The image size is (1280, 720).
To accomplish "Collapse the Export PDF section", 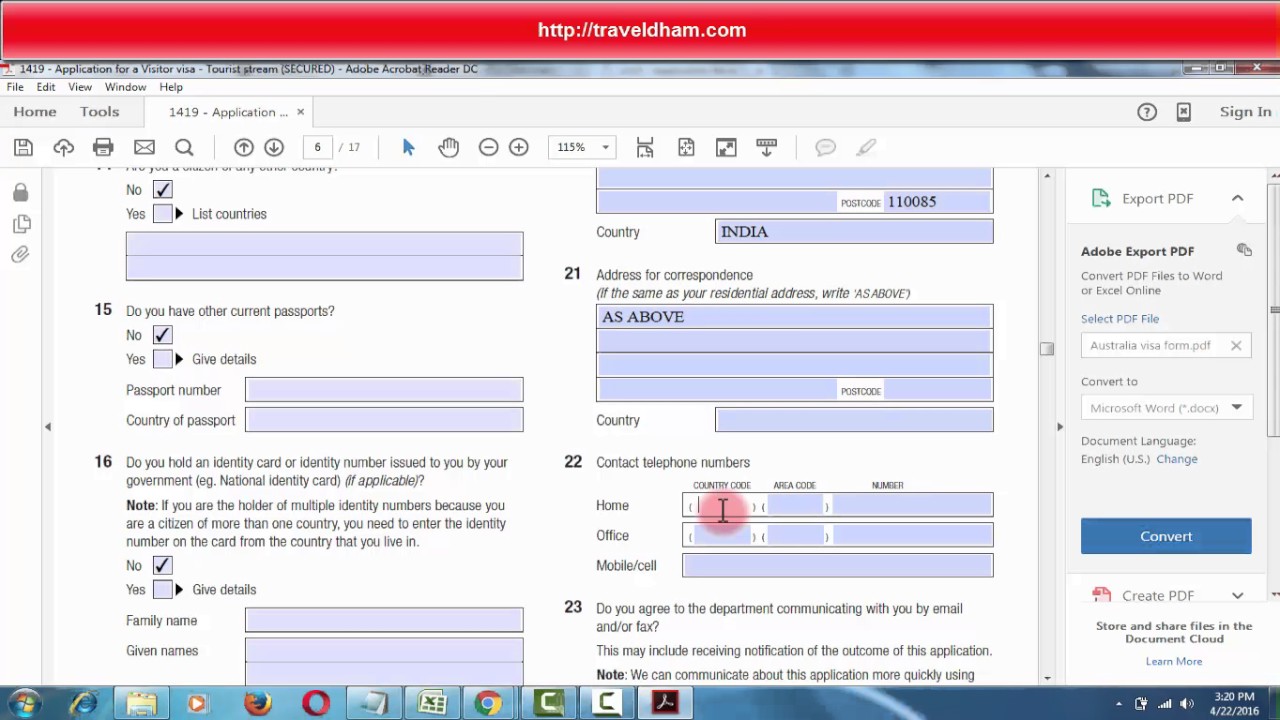I will [x=1237, y=198].
